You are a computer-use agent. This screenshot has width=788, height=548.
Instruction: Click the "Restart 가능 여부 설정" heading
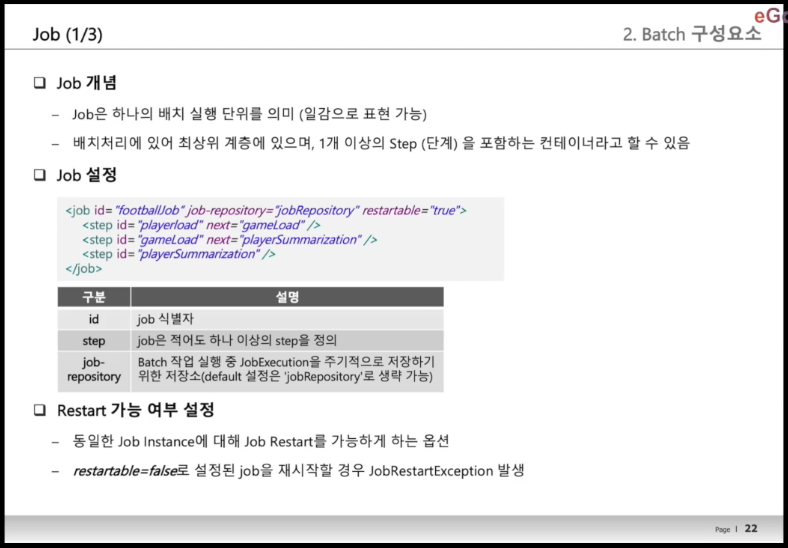tap(136, 410)
